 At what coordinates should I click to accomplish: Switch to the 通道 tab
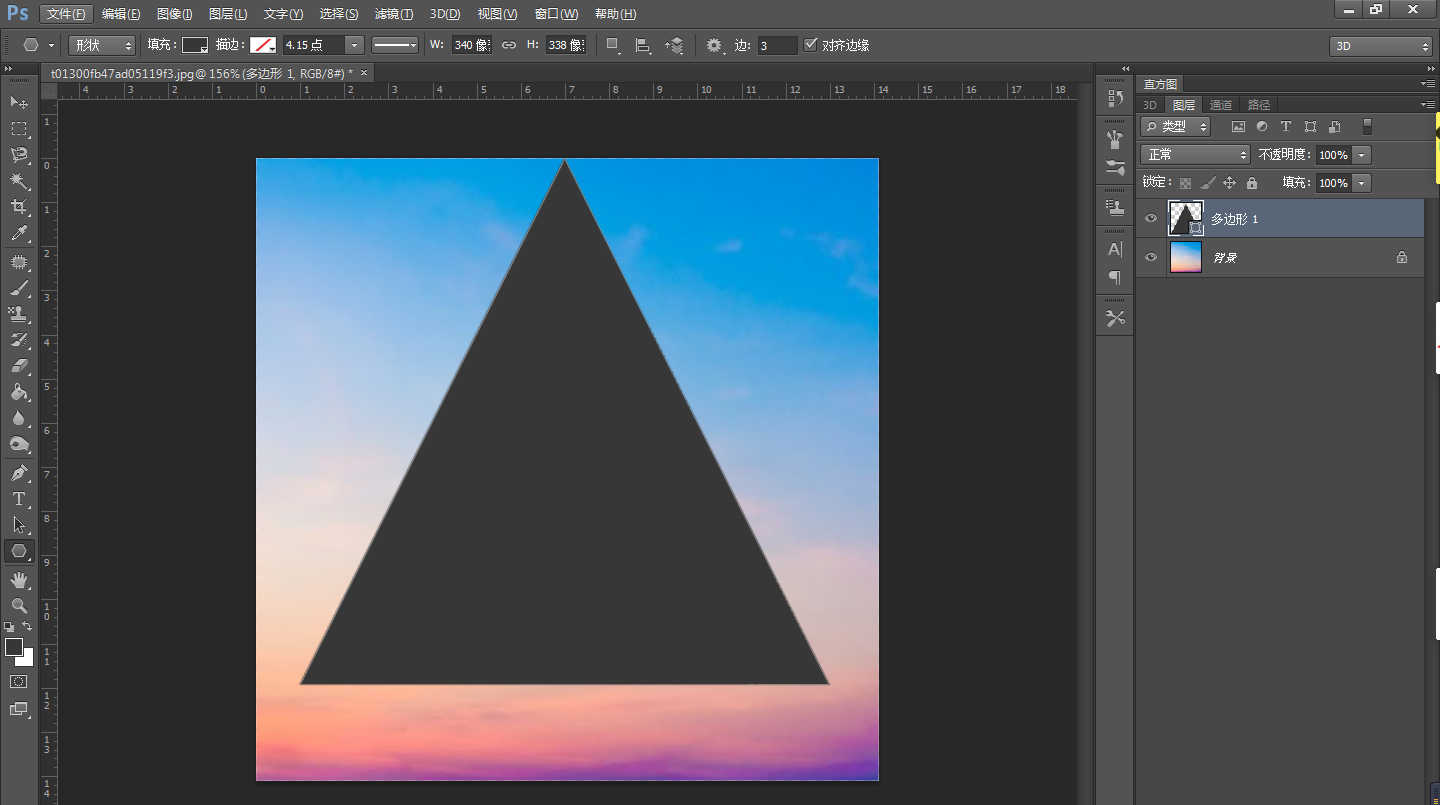(1220, 105)
